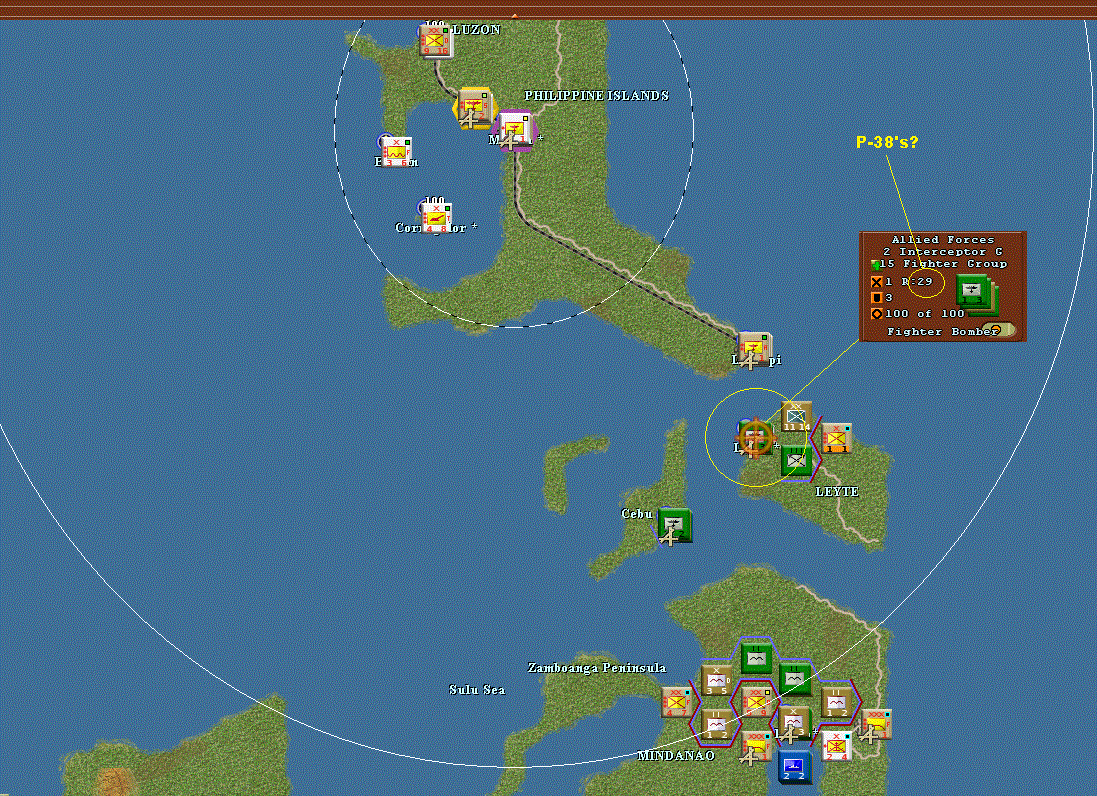Image resolution: width=1097 pixels, height=796 pixels.
Task: Select tan brigade counter with airfield marker
Action: (795, 723)
